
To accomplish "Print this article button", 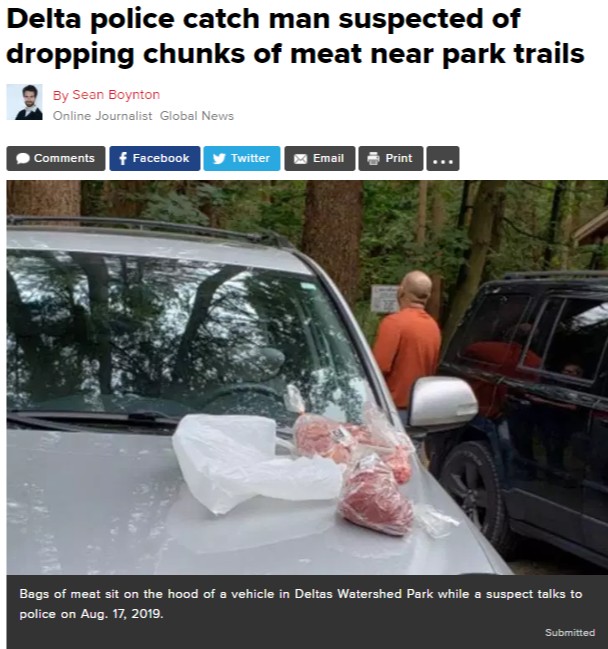I will (x=391, y=159).
